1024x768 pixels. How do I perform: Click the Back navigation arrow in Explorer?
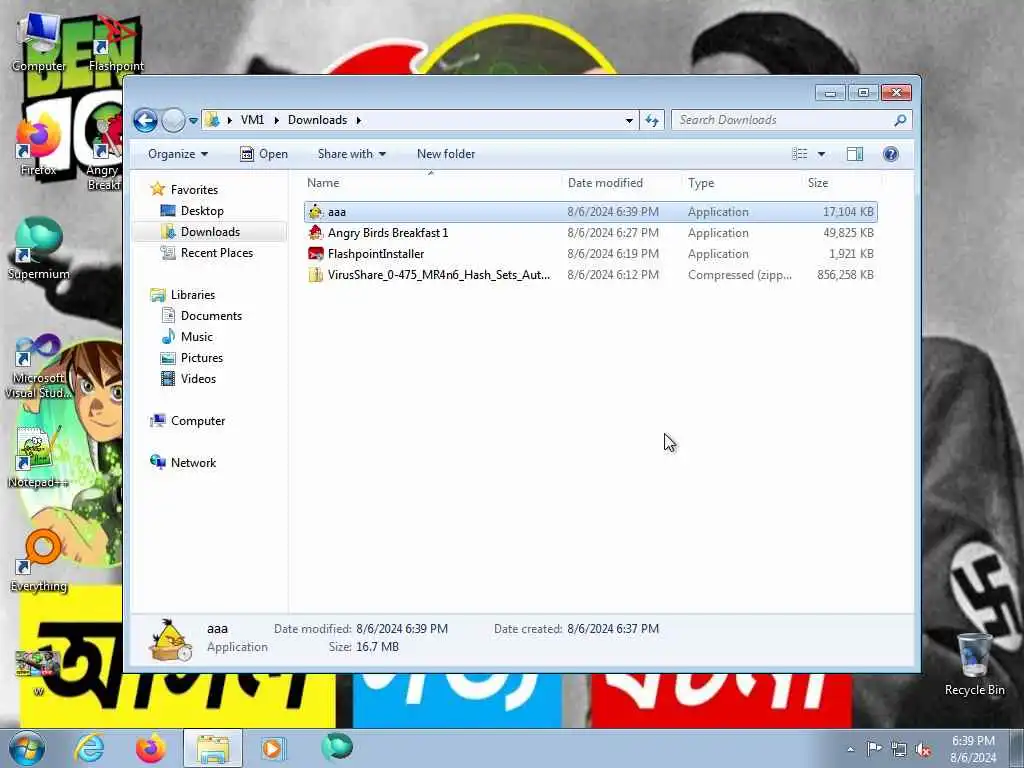point(145,120)
